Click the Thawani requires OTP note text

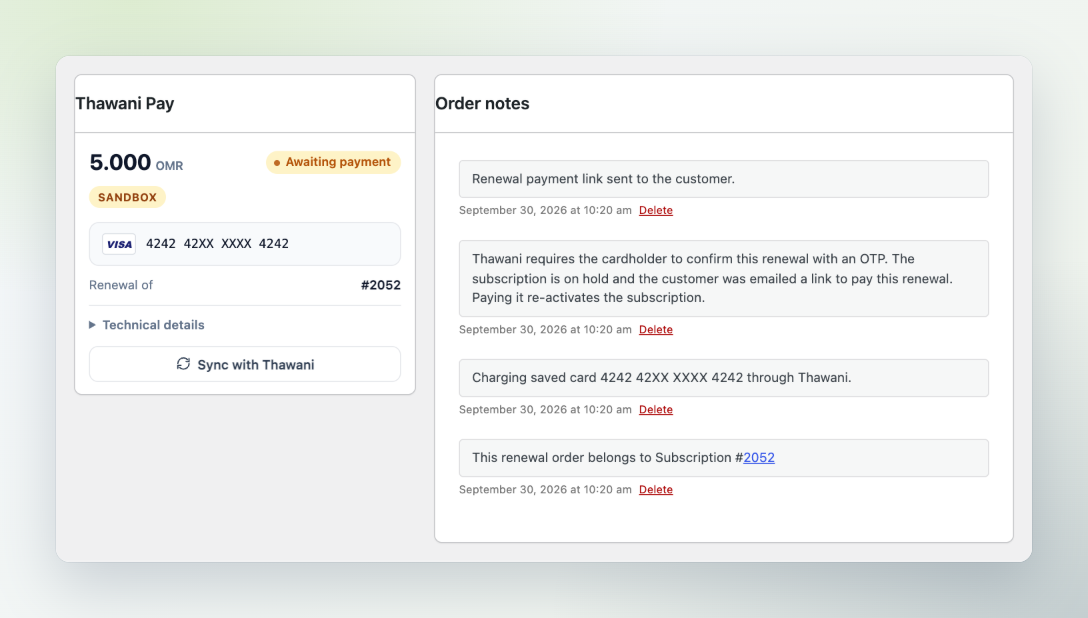point(712,278)
